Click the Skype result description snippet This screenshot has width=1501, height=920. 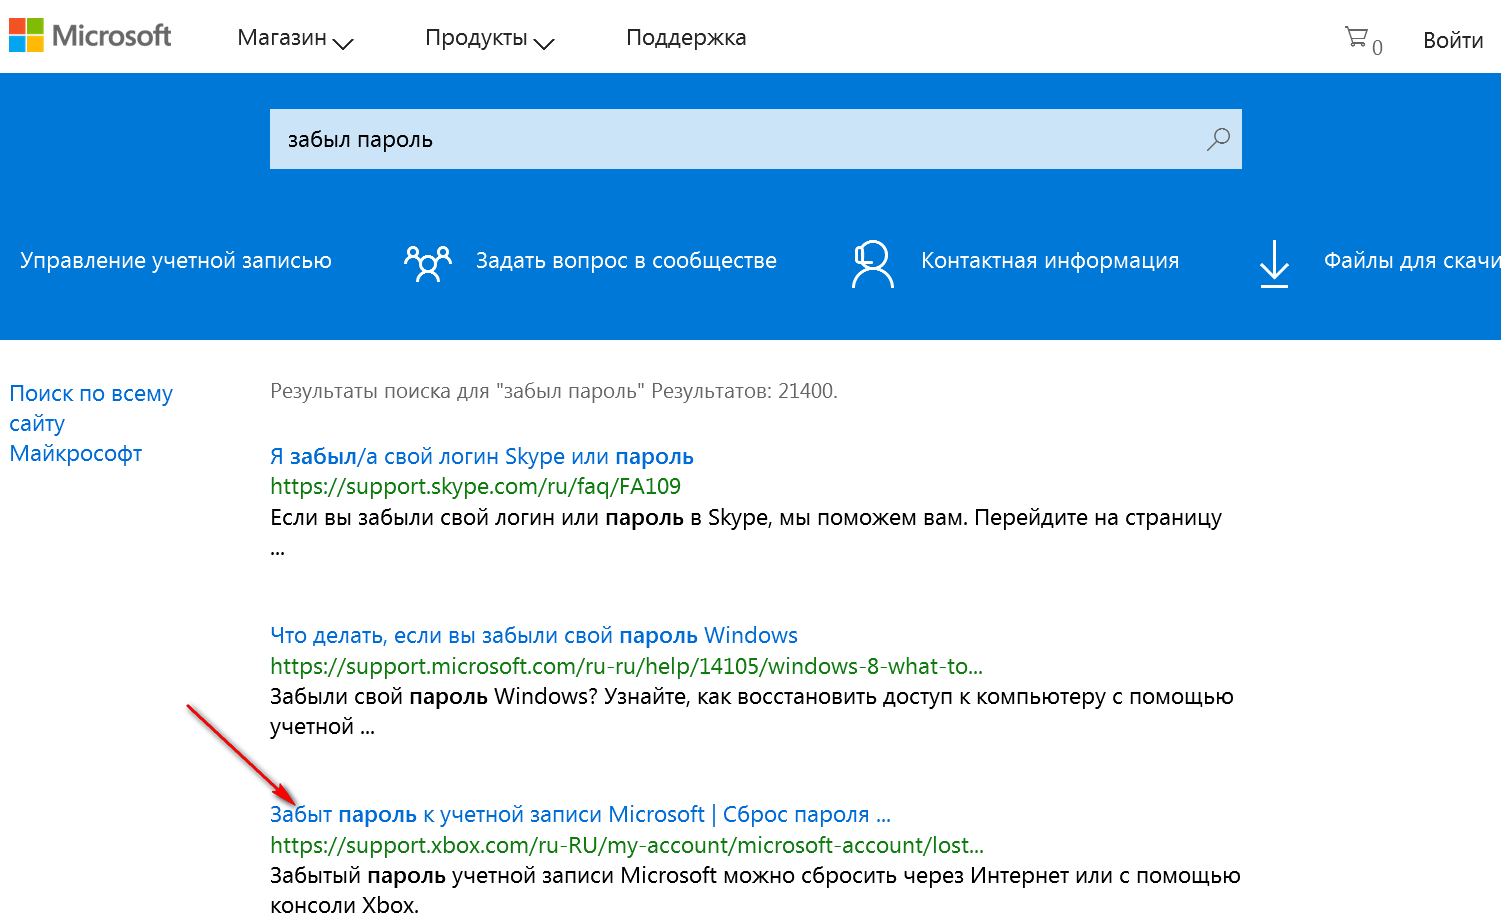point(746,533)
